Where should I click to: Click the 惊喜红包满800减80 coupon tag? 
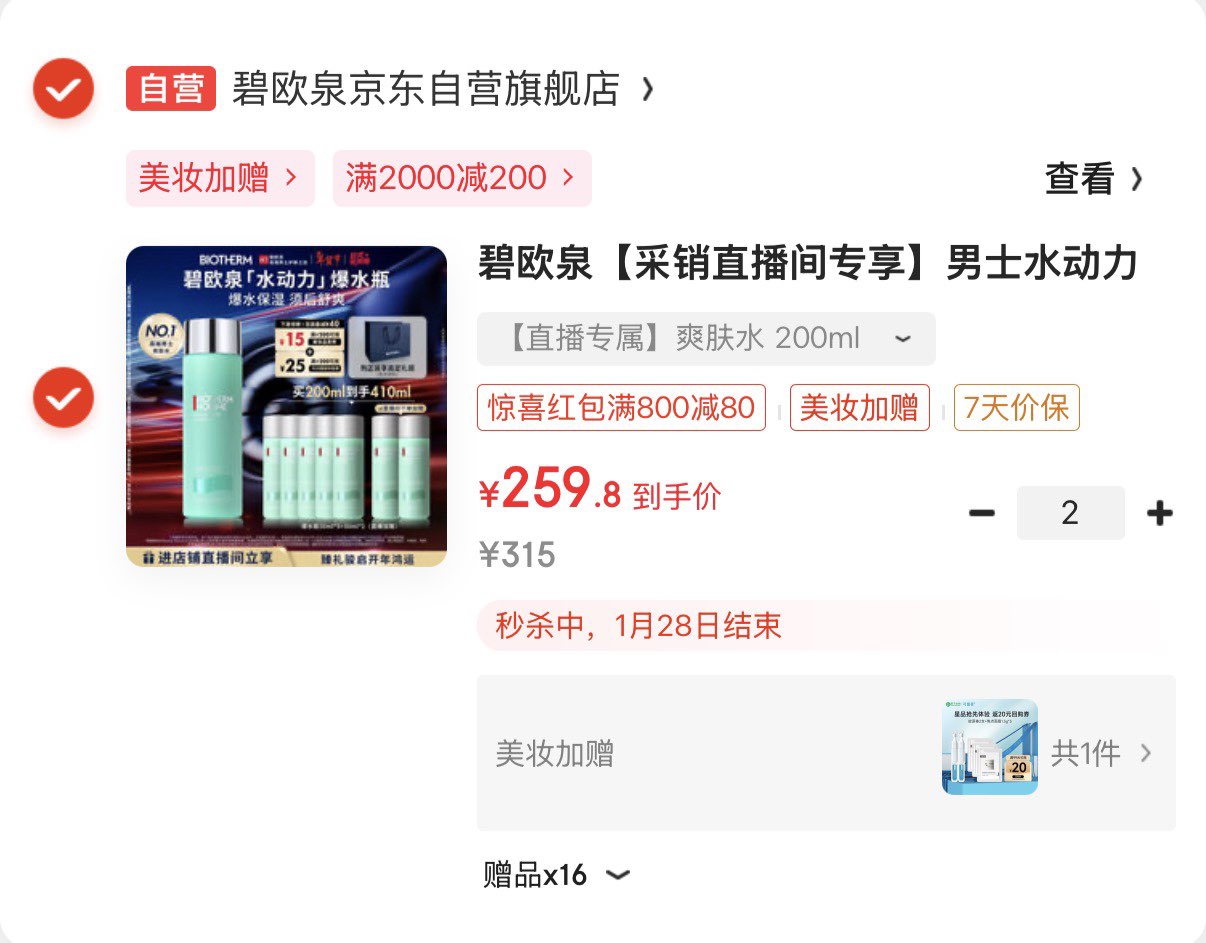tap(621, 408)
